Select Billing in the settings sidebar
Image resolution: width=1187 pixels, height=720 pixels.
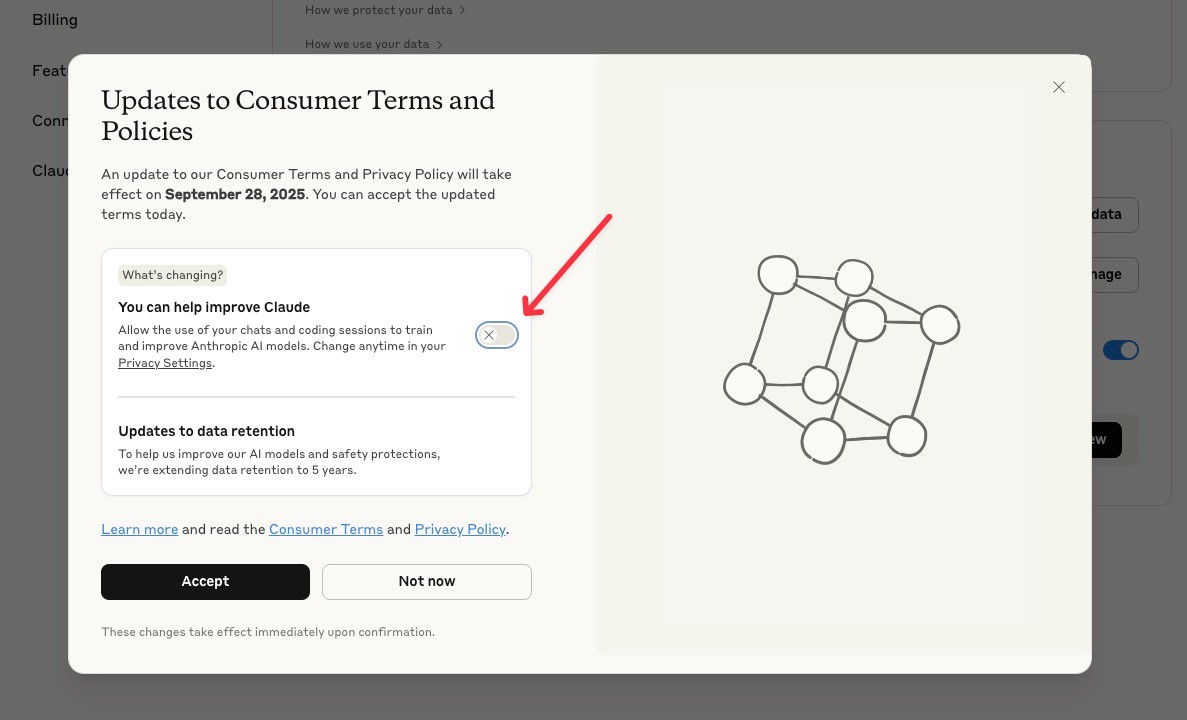(54, 19)
